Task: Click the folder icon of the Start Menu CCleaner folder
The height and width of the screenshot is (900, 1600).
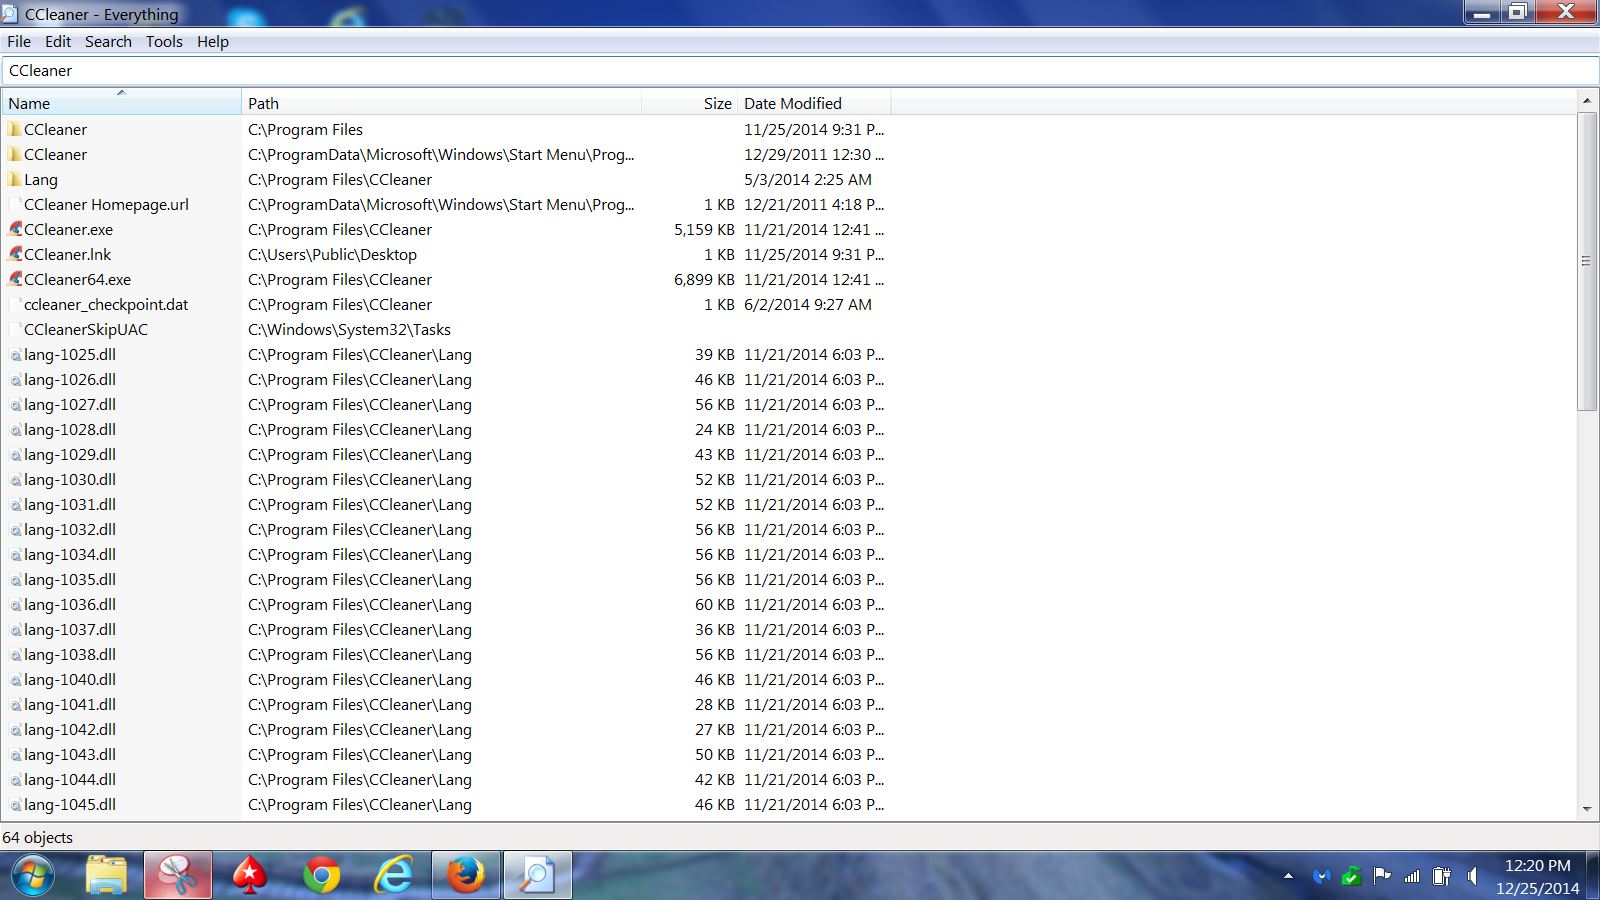Action: tap(14, 154)
